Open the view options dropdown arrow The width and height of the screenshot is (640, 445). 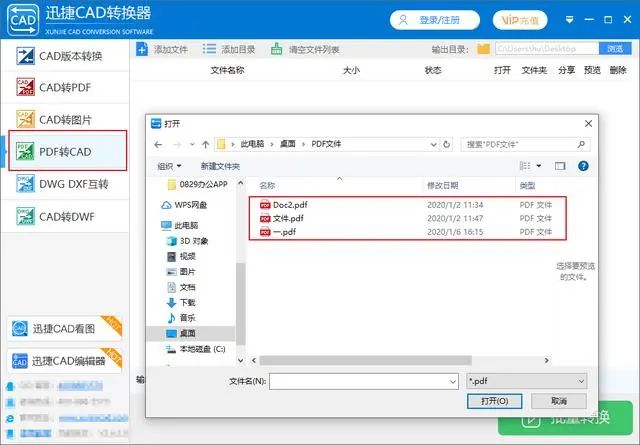(x=538, y=166)
